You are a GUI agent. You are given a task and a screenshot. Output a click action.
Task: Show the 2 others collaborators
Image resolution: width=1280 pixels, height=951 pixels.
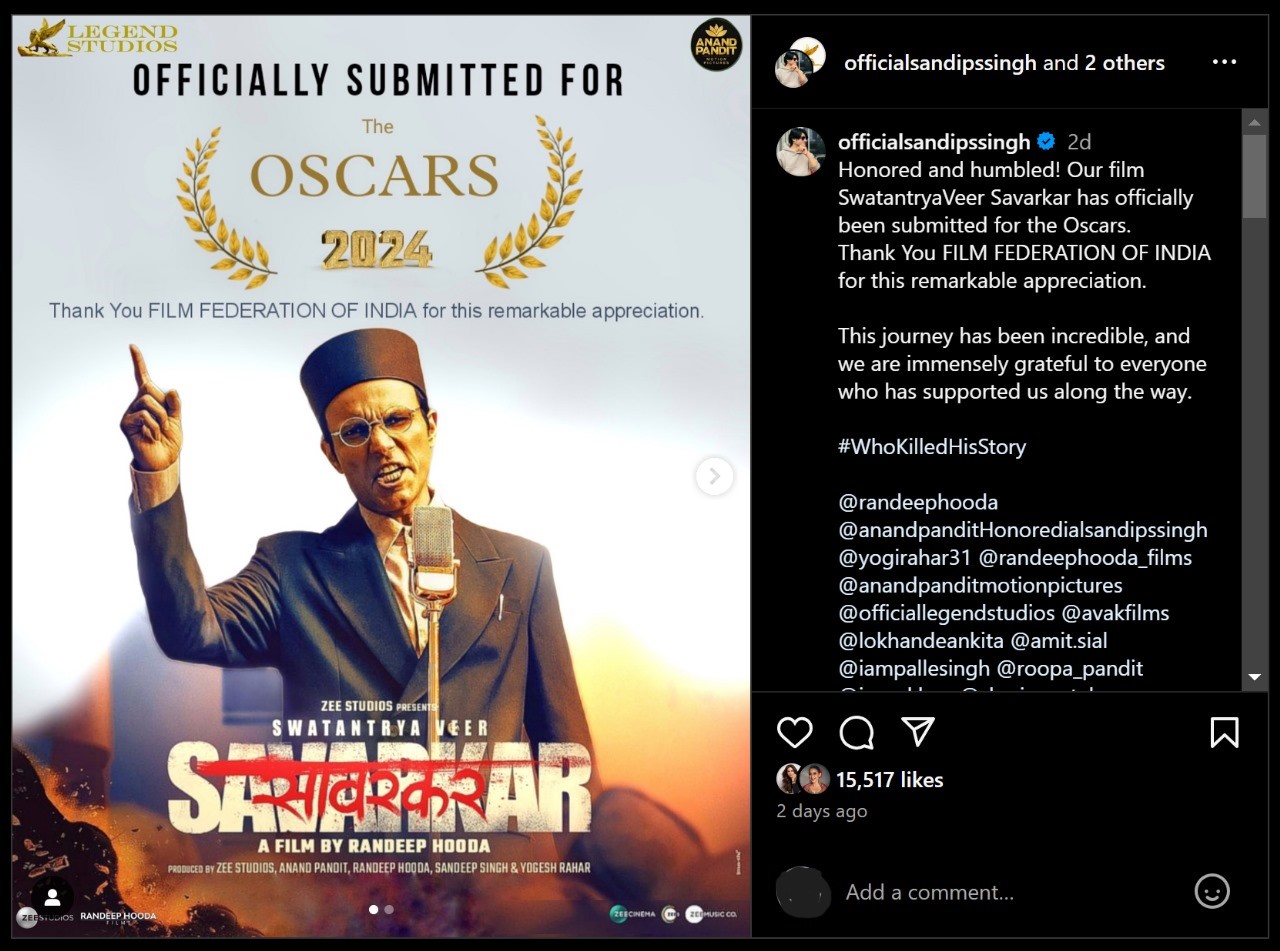pyautogui.click(x=1124, y=63)
